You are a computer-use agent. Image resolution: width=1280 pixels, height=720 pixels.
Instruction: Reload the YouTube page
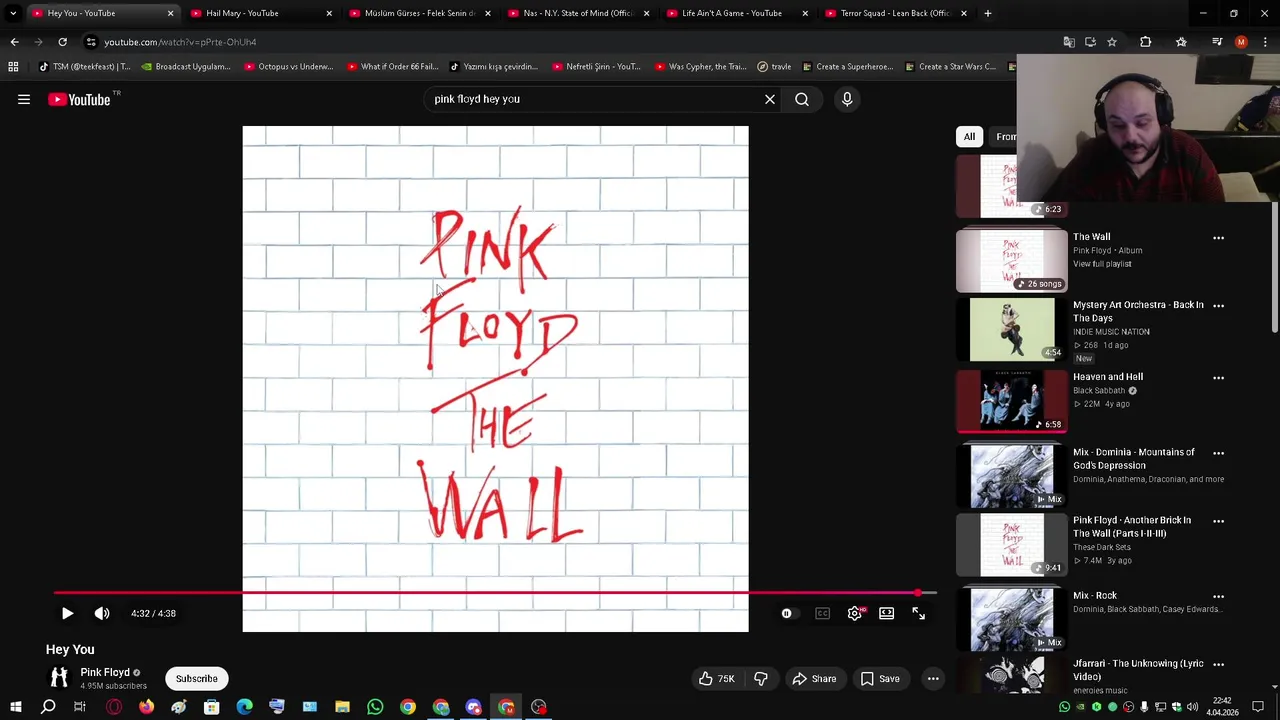pyautogui.click(x=62, y=42)
